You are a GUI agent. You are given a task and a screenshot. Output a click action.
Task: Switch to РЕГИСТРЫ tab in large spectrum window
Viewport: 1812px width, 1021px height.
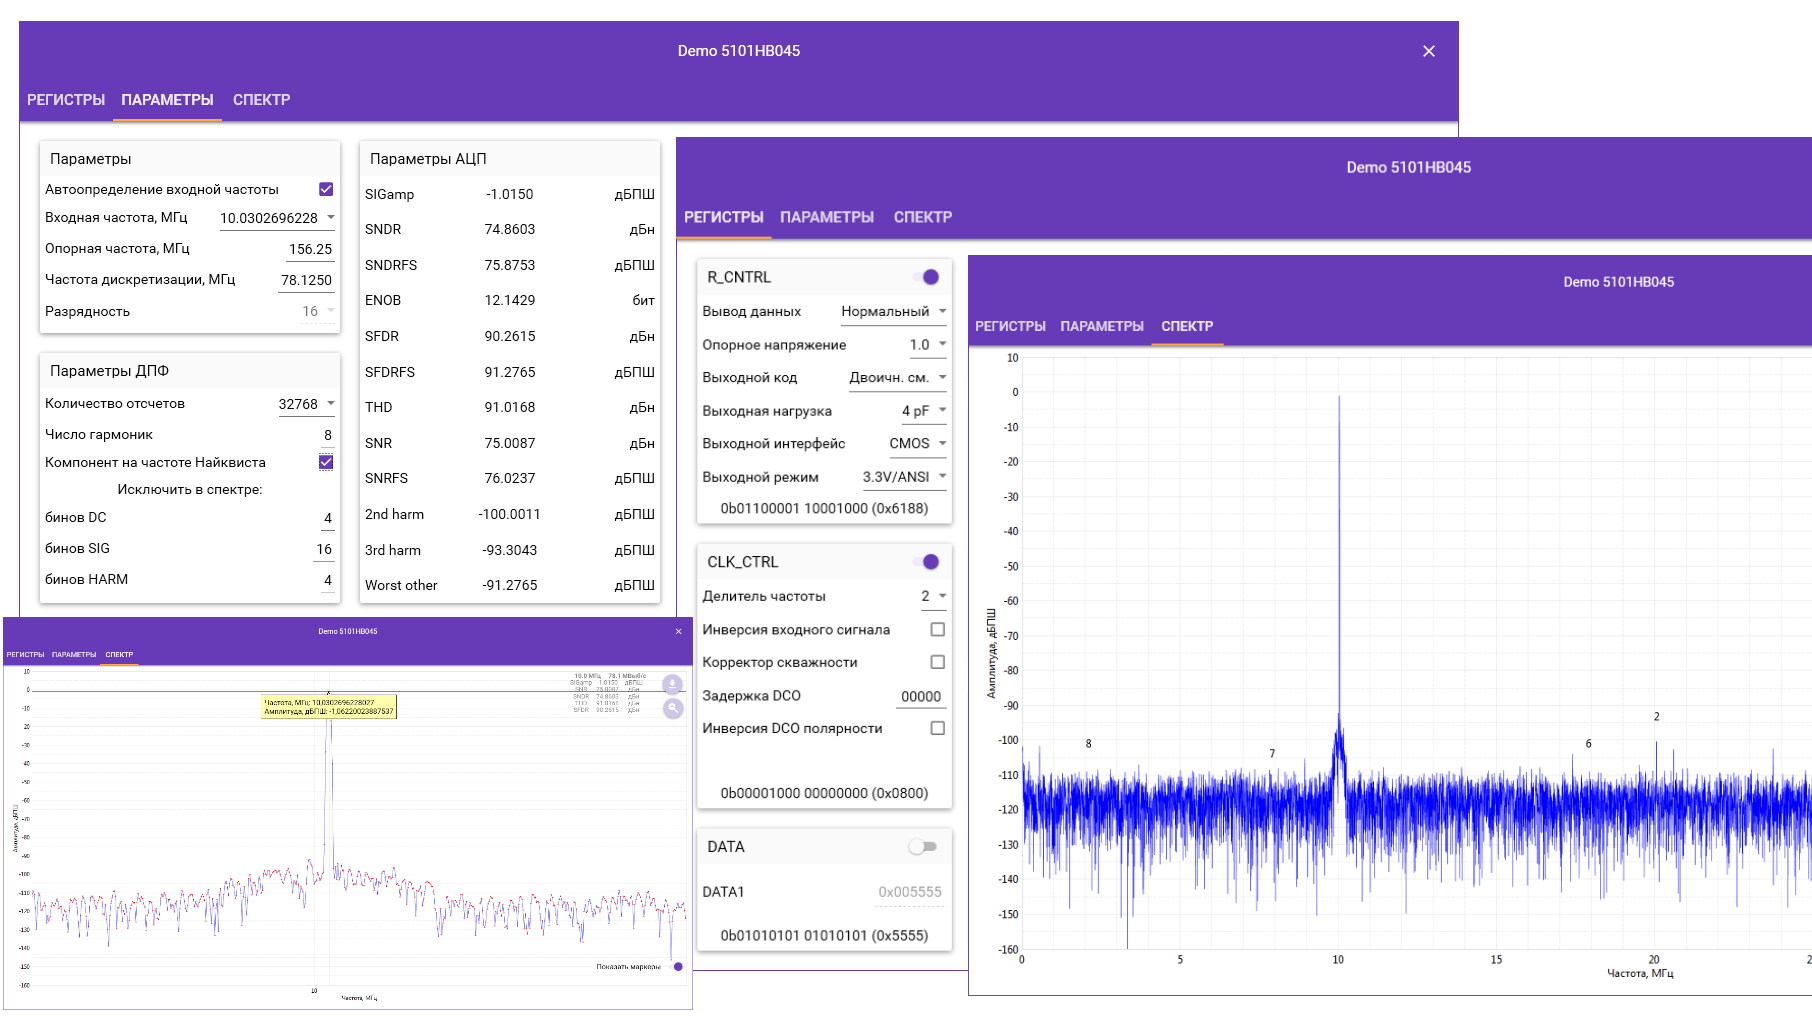(x=1010, y=326)
